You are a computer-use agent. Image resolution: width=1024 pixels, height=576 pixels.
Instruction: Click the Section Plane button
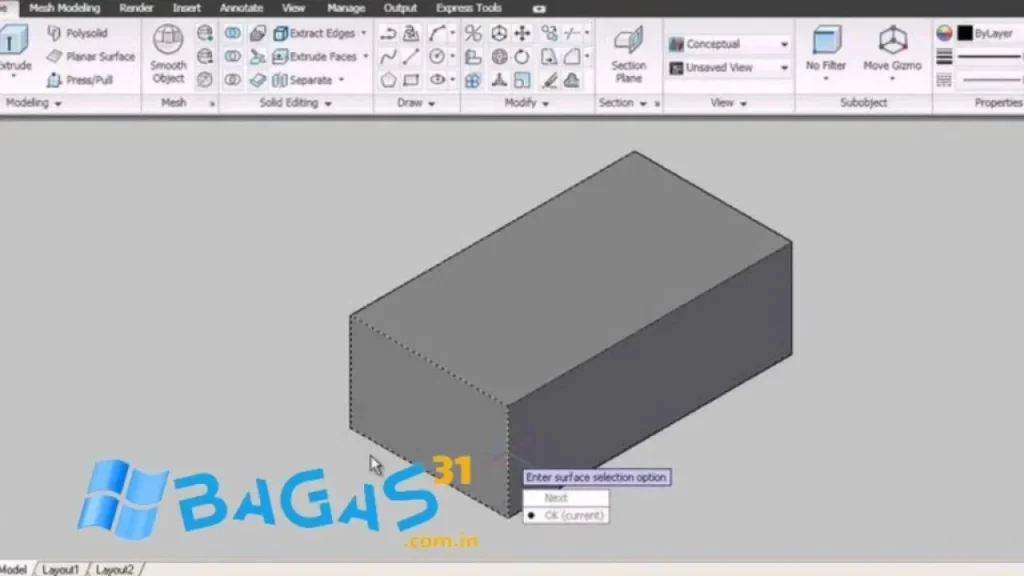pyautogui.click(x=628, y=54)
